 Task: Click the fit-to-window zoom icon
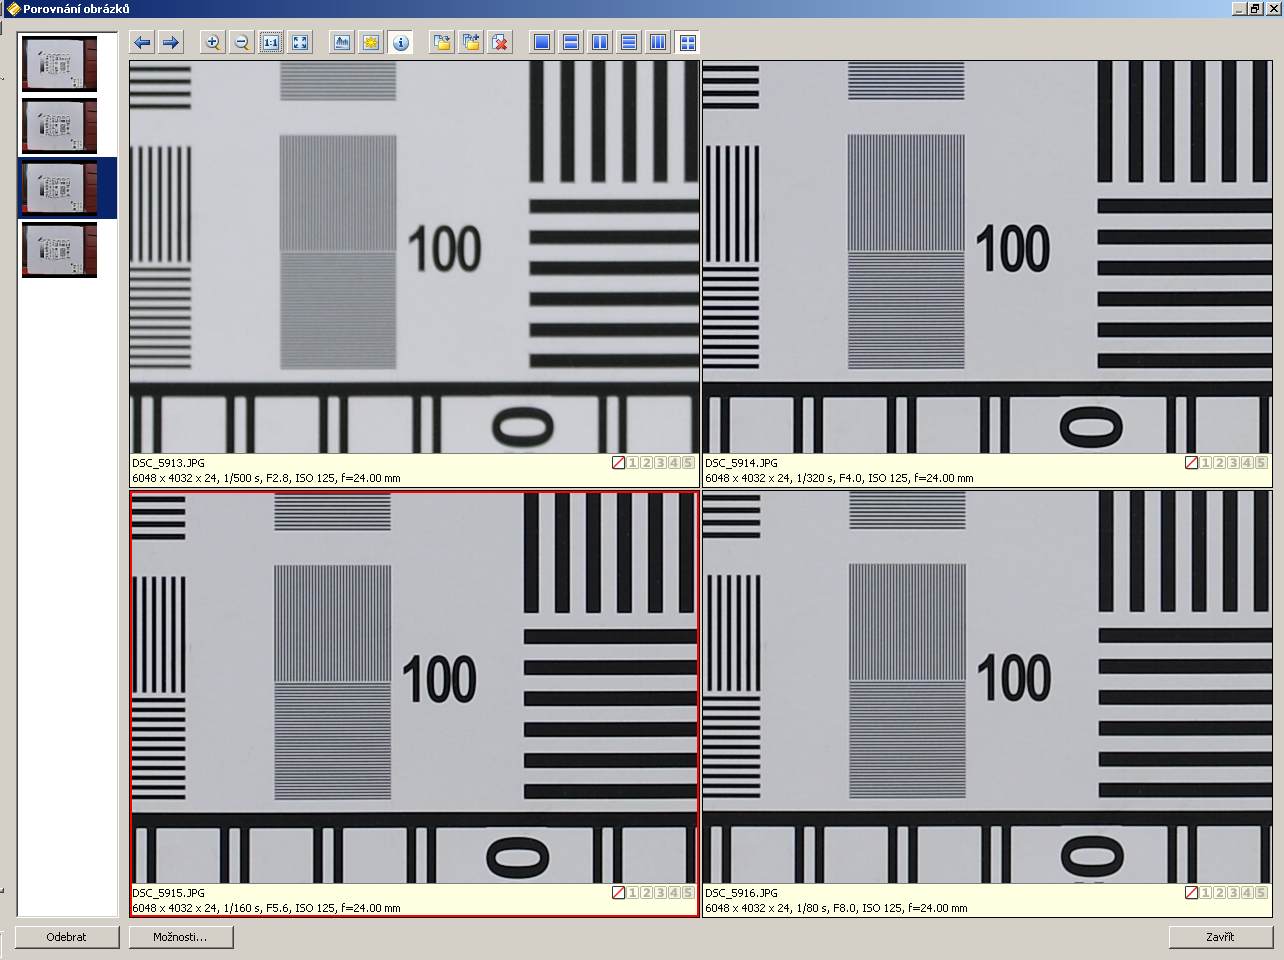coord(300,42)
